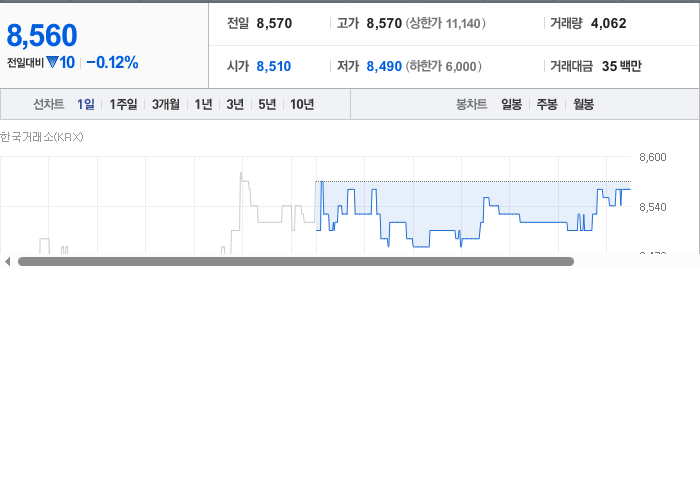The width and height of the screenshot is (700, 490).
Task: Click the 거래대금 35 백만 value
Action: (621, 66)
